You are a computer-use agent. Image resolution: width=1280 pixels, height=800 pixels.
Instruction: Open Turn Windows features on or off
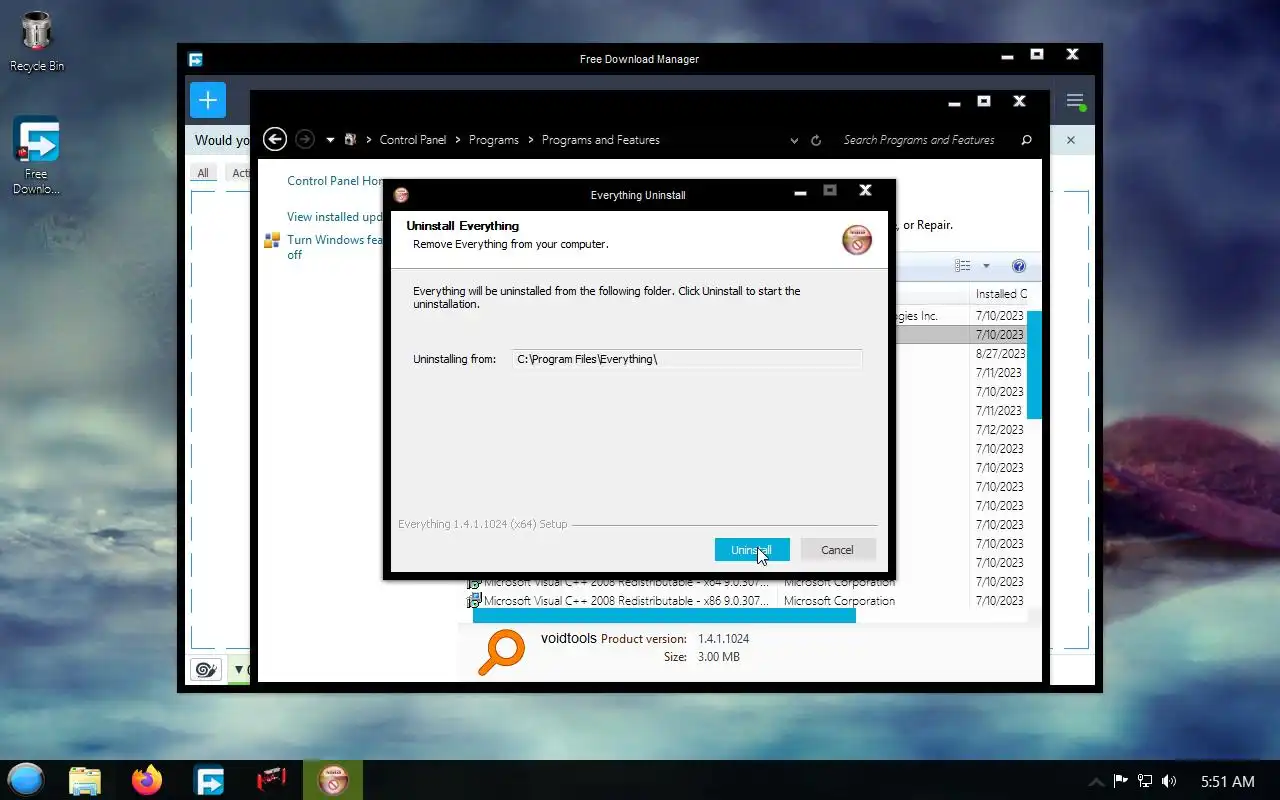tap(335, 247)
